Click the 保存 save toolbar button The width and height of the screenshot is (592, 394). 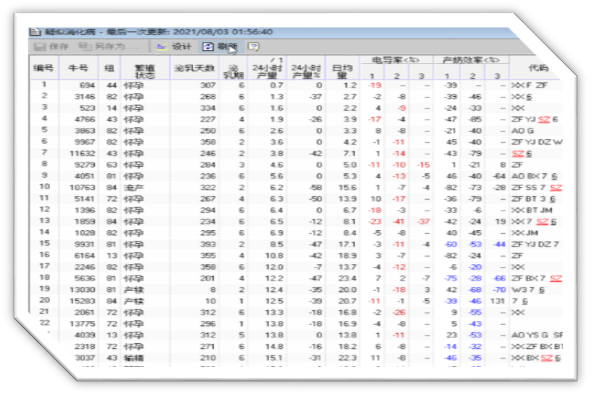coord(51,46)
